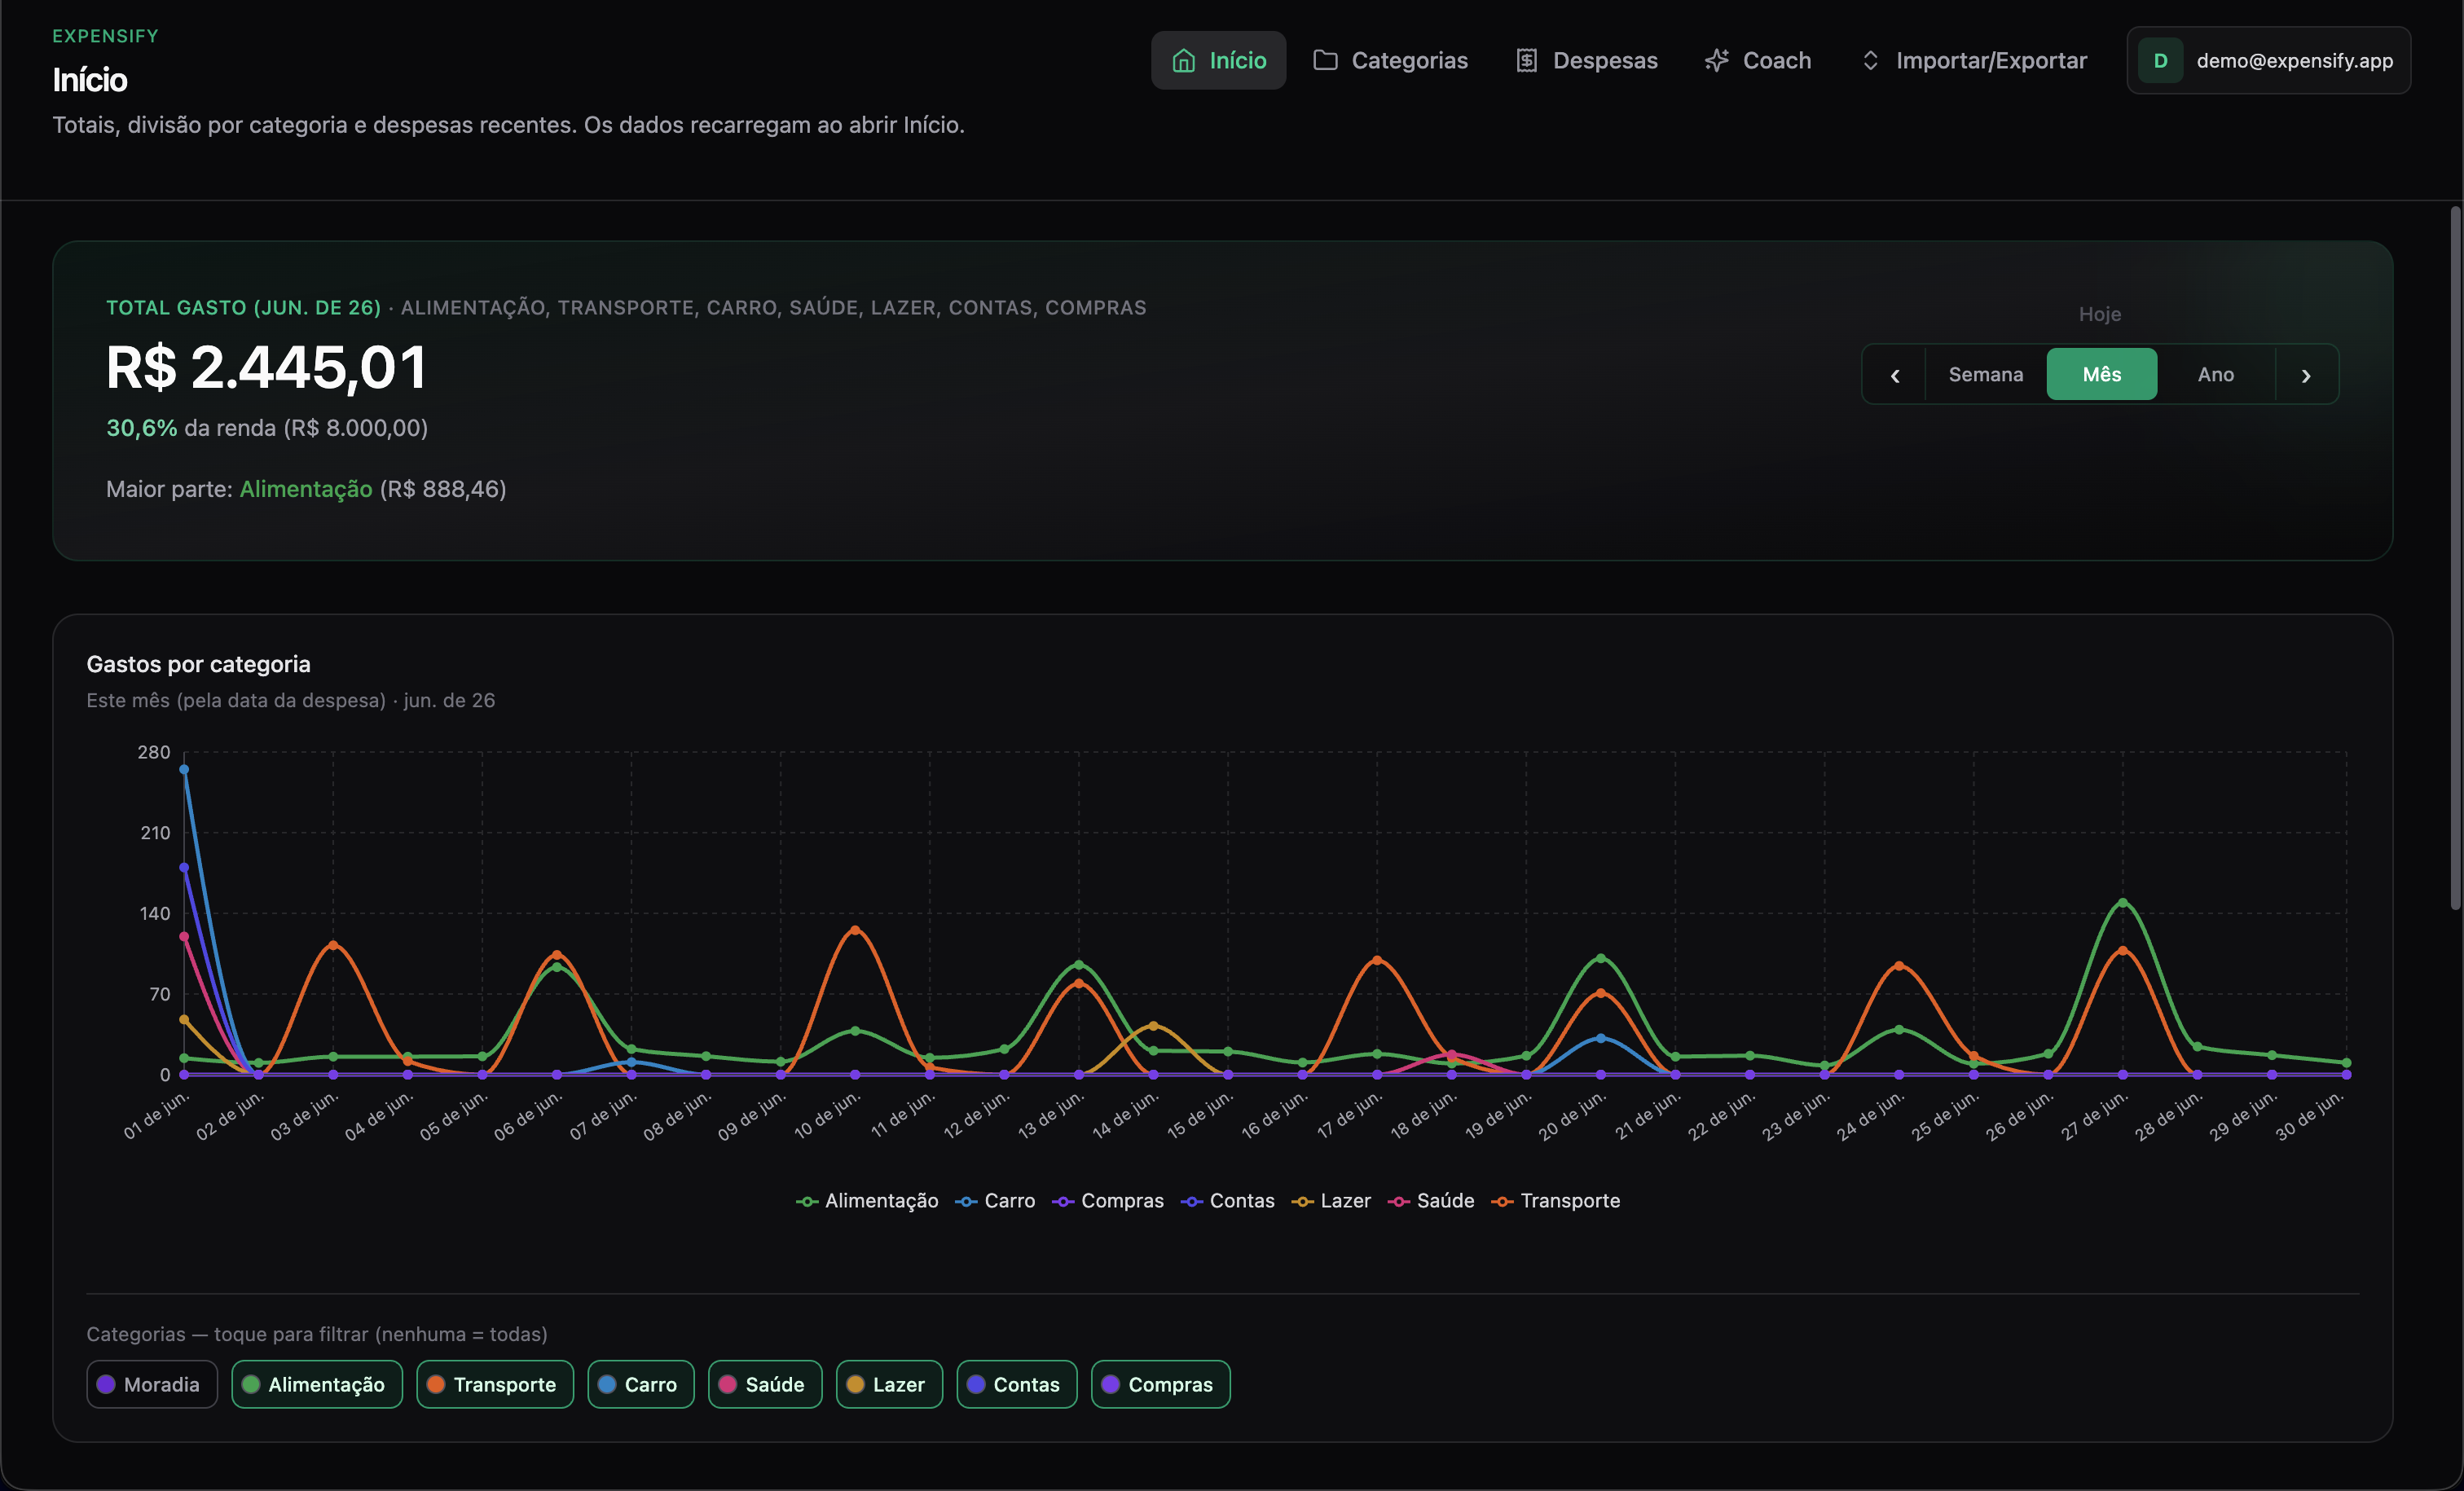Jump to today via Hoje link

[x=2099, y=314]
